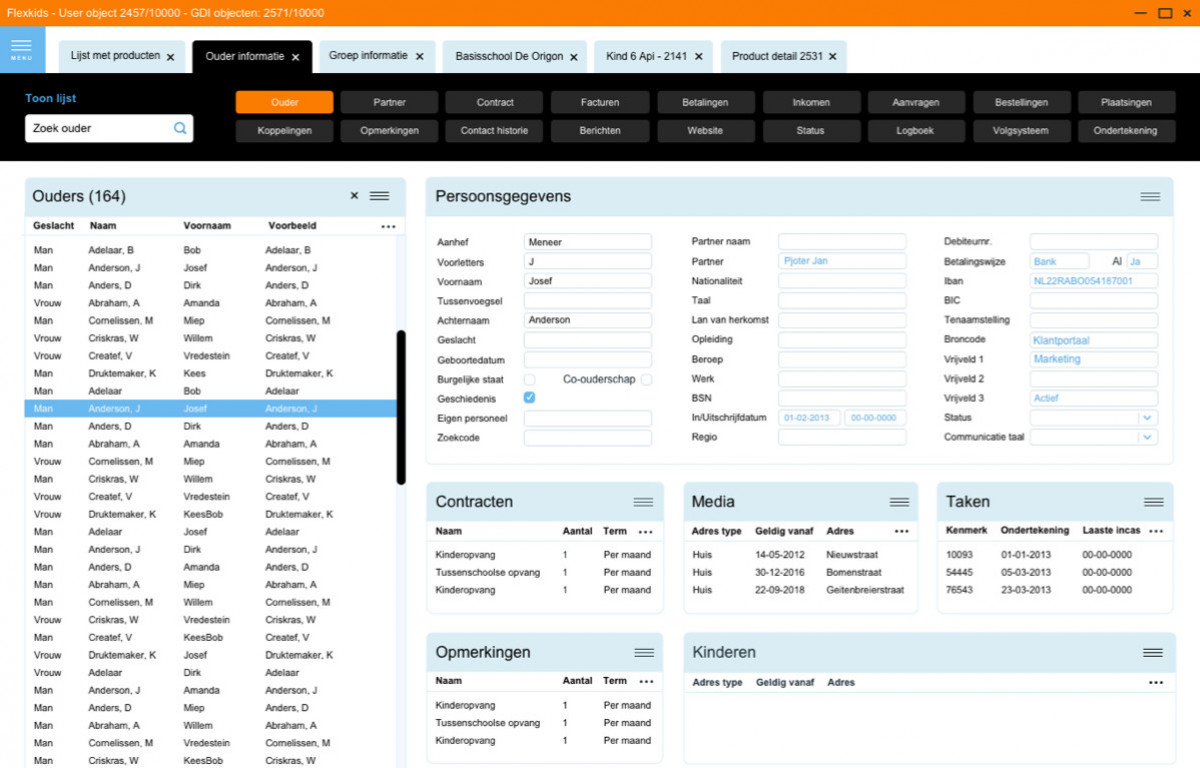The height and width of the screenshot is (768, 1200).
Task: Click the Partner field showing Pjoter Jan
Action: [842, 261]
